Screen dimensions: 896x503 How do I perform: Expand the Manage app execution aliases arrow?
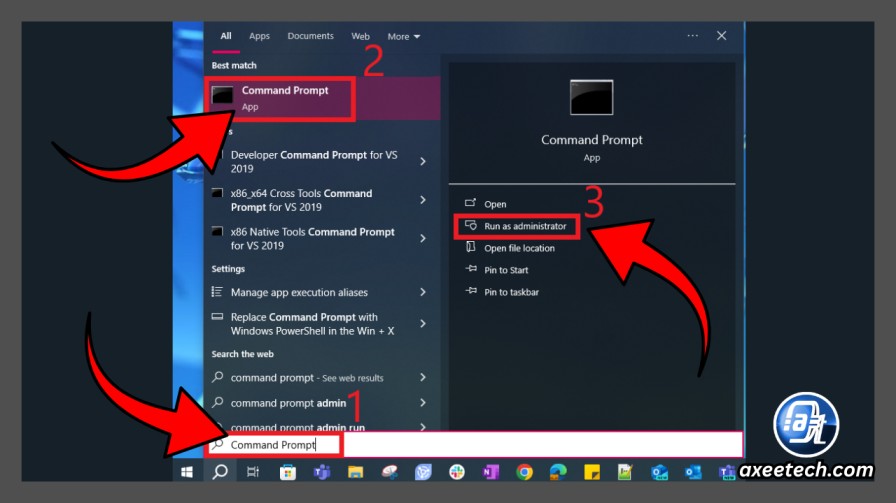(423, 292)
